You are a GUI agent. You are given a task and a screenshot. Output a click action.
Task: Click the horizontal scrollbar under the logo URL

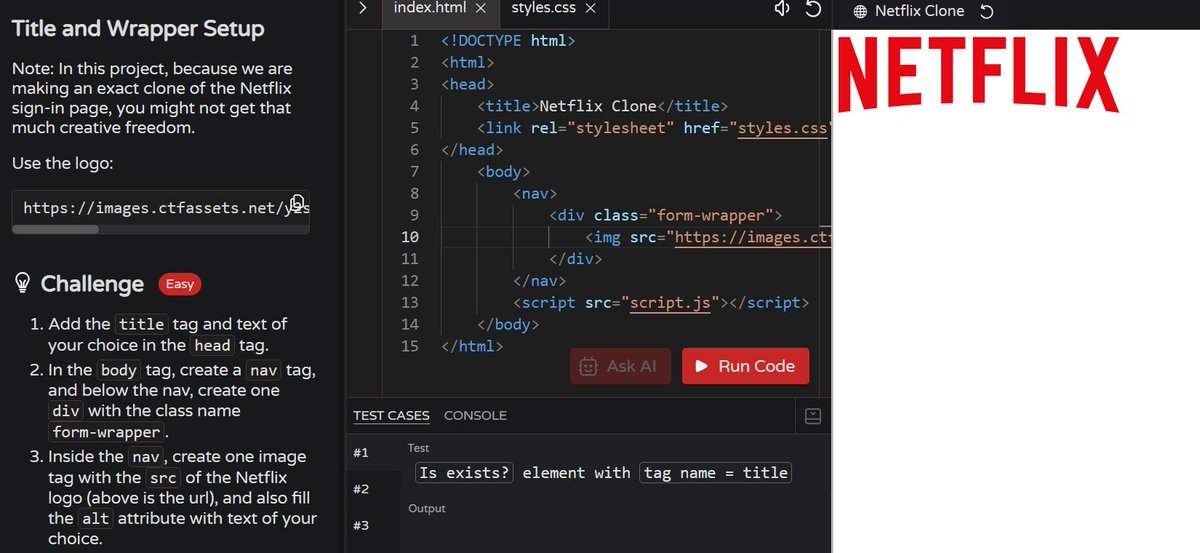coord(55,229)
